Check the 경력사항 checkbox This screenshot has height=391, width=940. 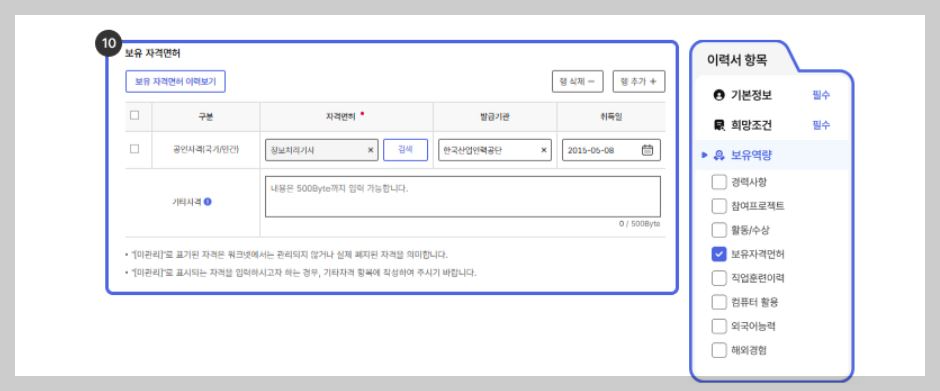[x=719, y=182]
